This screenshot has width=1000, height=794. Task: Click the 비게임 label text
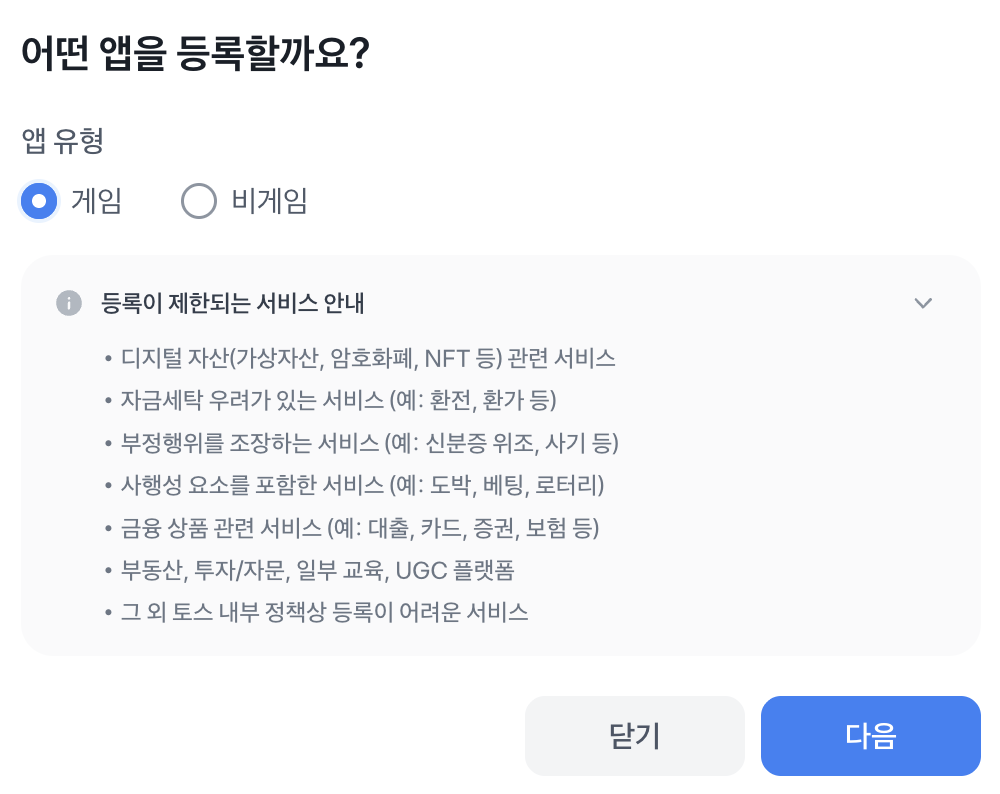269,201
